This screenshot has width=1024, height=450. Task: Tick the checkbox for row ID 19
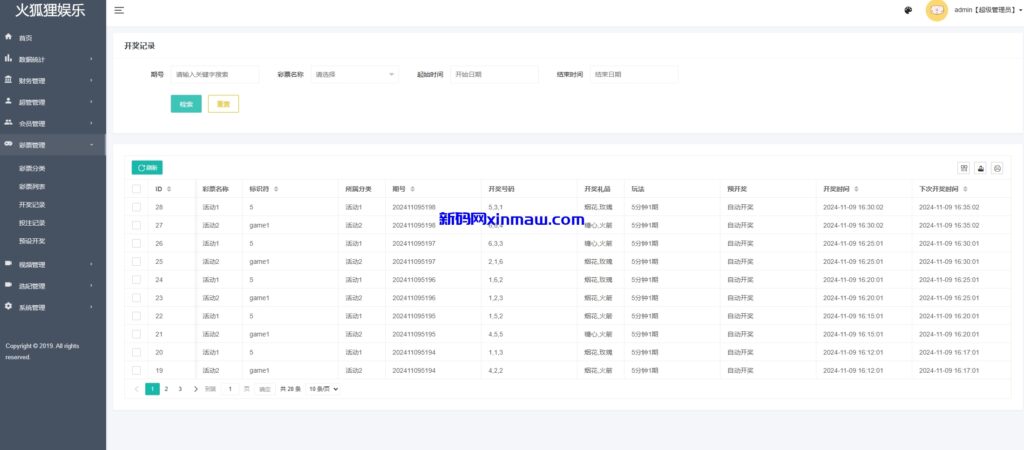136,370
